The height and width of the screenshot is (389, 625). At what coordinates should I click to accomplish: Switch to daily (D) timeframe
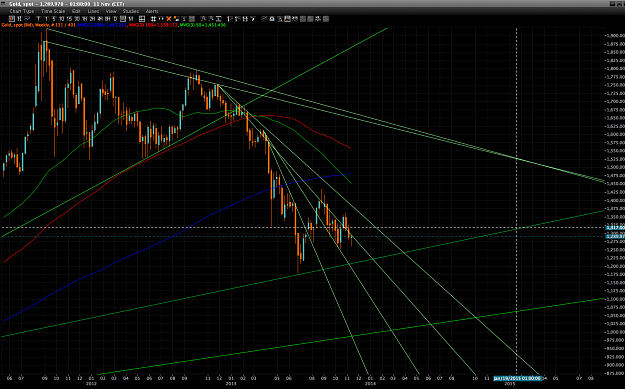coord(115,19)
